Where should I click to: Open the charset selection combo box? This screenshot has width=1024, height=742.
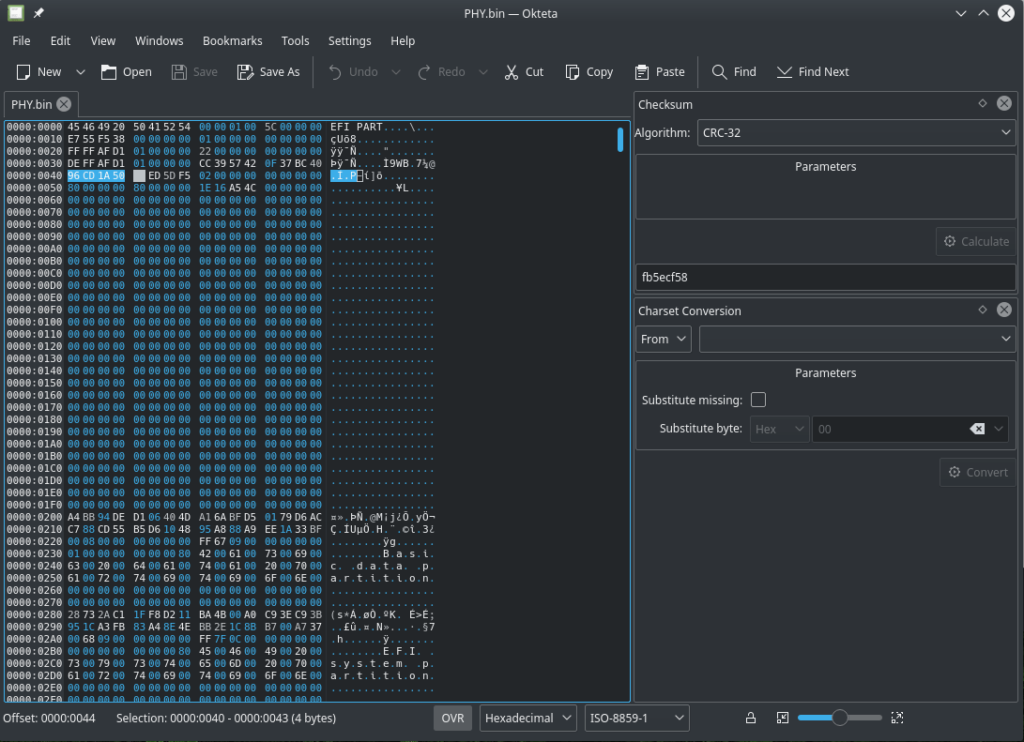857,339
